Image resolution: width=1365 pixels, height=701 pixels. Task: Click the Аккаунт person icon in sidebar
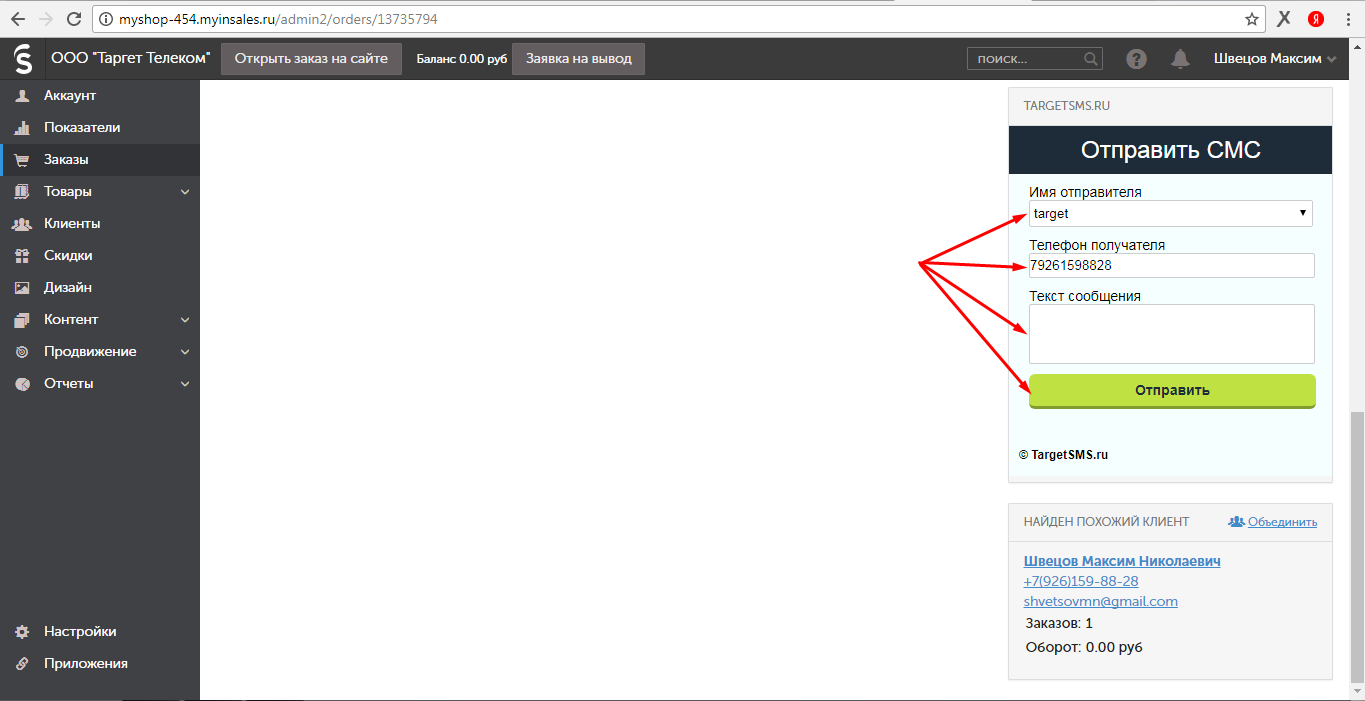point(22,96)
